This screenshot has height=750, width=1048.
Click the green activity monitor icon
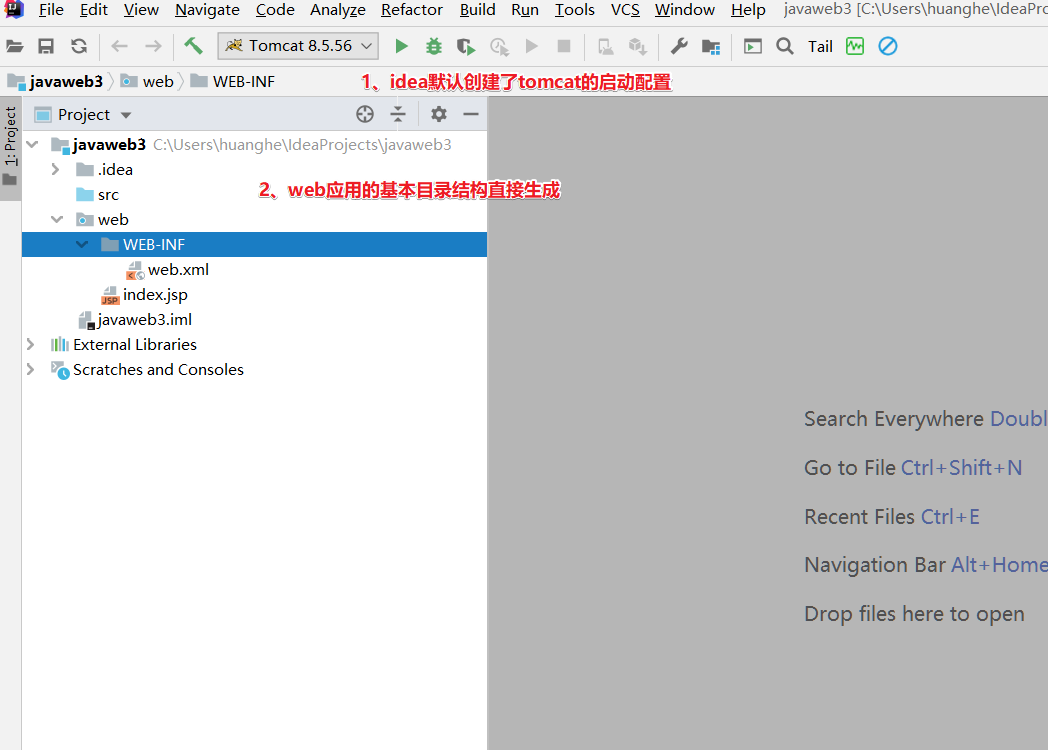[x=855, y=46]
